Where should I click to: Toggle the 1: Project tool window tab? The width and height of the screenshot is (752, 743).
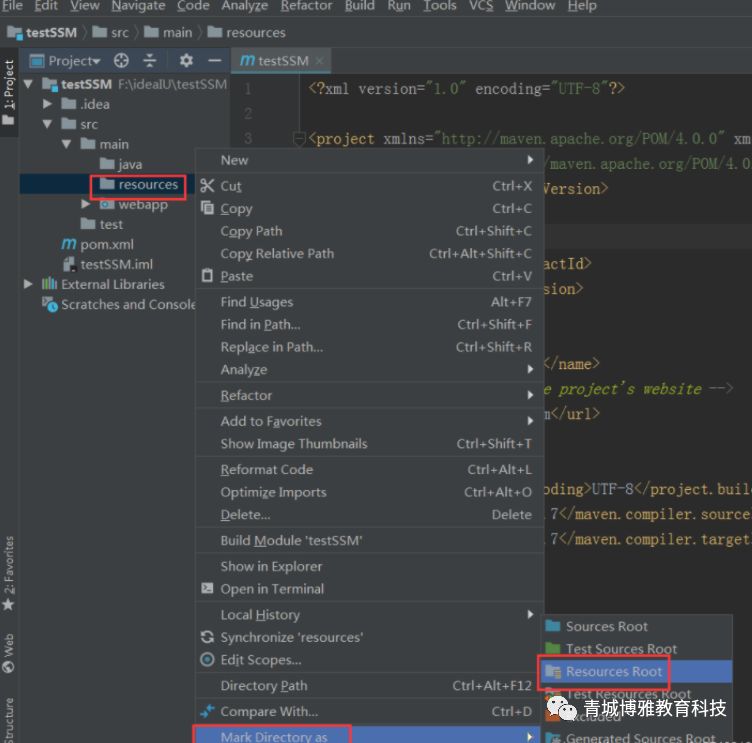(x=8, y=92)
